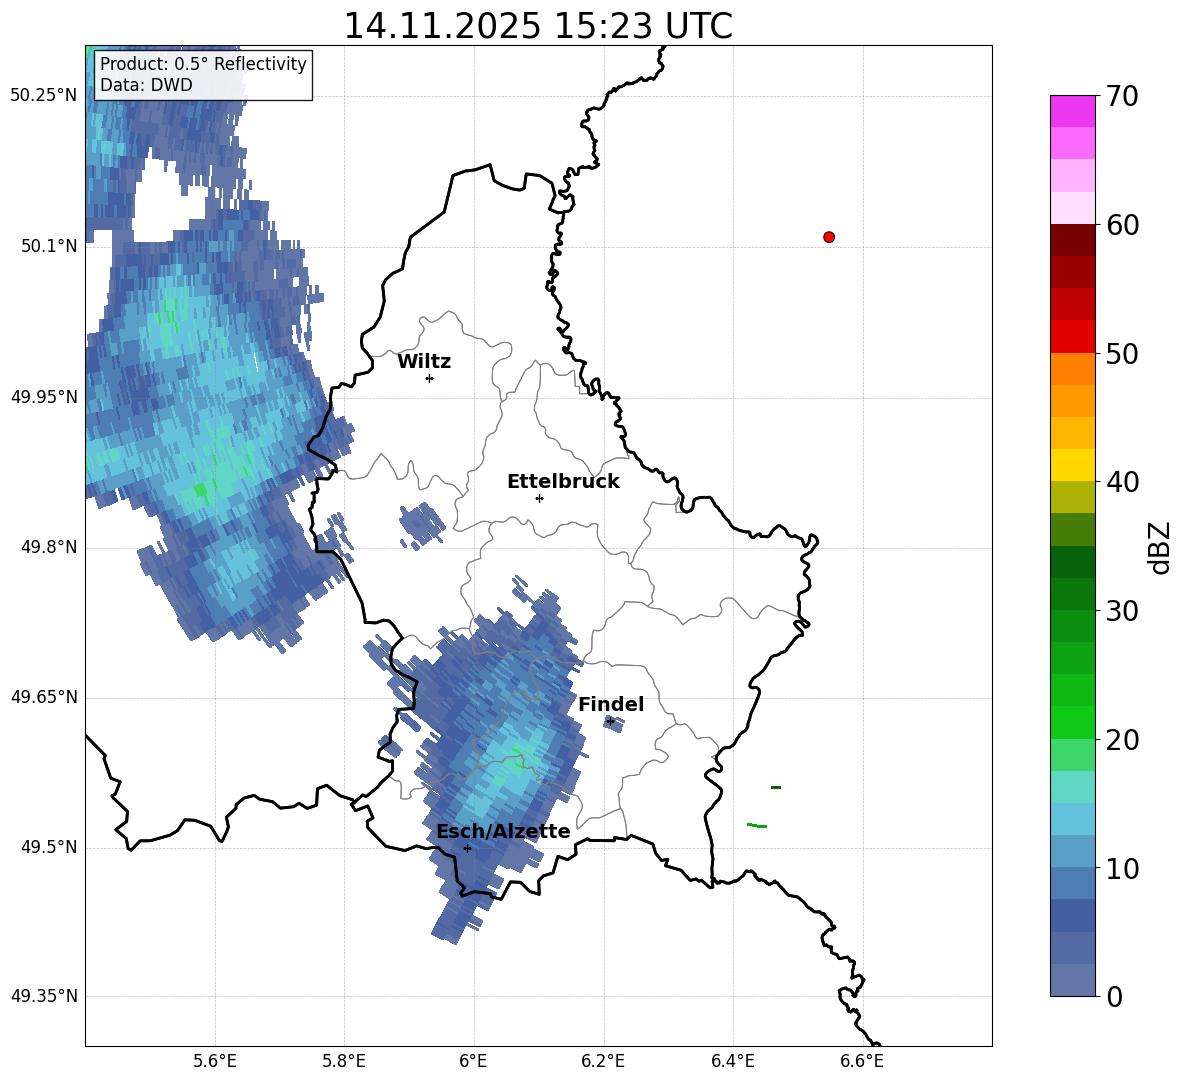Image resolution: width=1184 pixels, height=1081 pixels.
Task: Click the 5.6°E longitude label
Action: point(215,1061)
